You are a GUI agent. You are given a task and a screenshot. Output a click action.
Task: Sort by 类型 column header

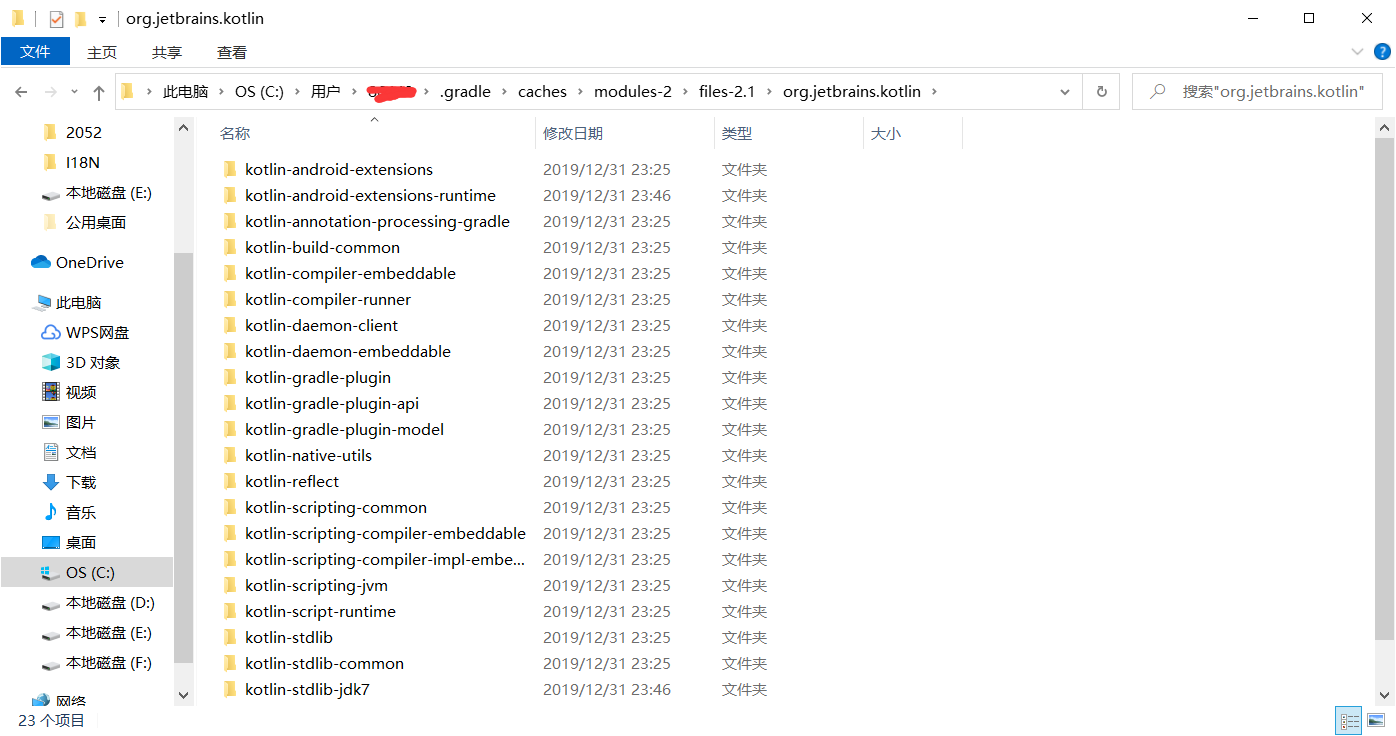tap(737, 133)
